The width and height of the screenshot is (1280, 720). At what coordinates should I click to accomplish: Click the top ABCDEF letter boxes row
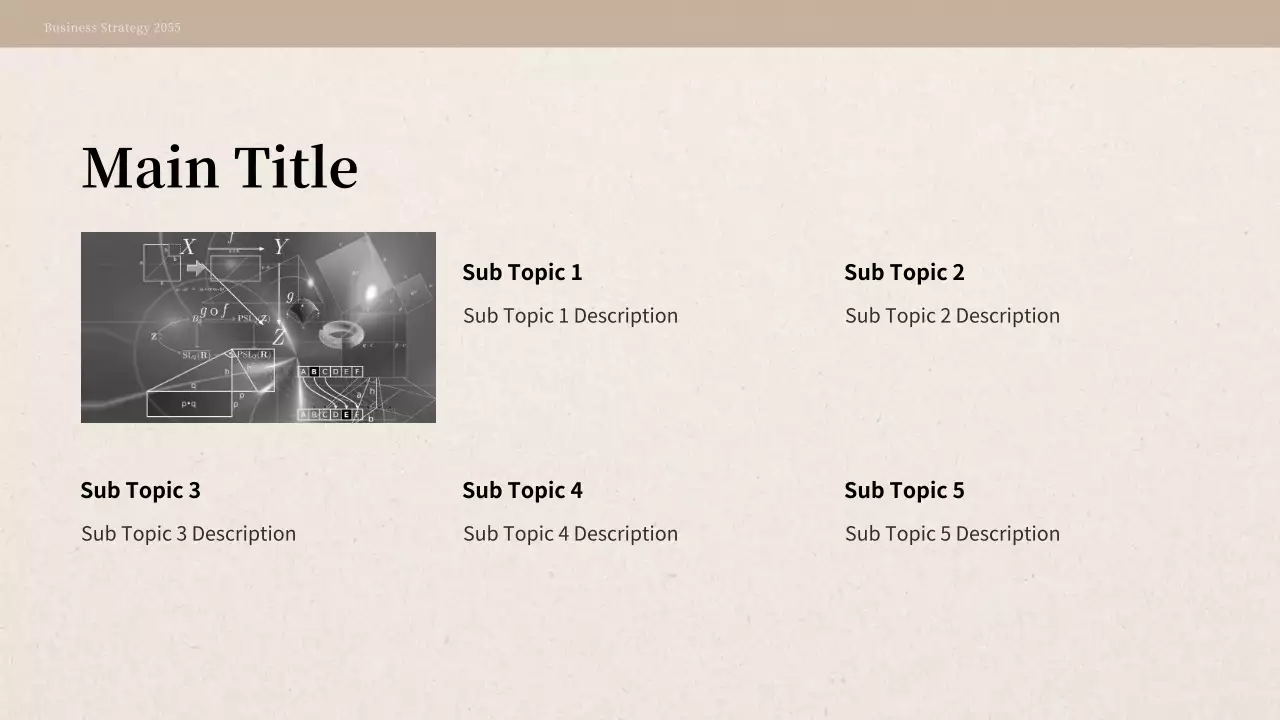pyautogui.click(x=330, y=372)
